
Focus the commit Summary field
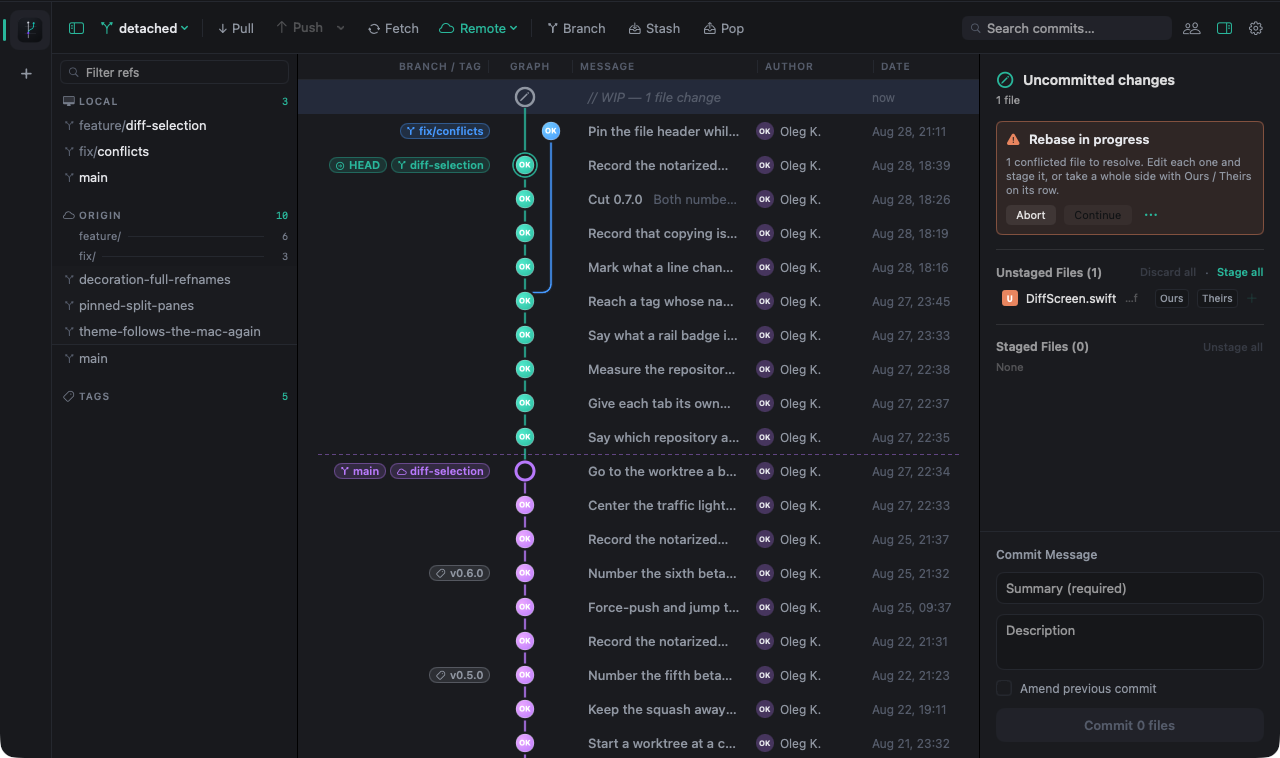pyautogui.click(x=1130, y=588)
